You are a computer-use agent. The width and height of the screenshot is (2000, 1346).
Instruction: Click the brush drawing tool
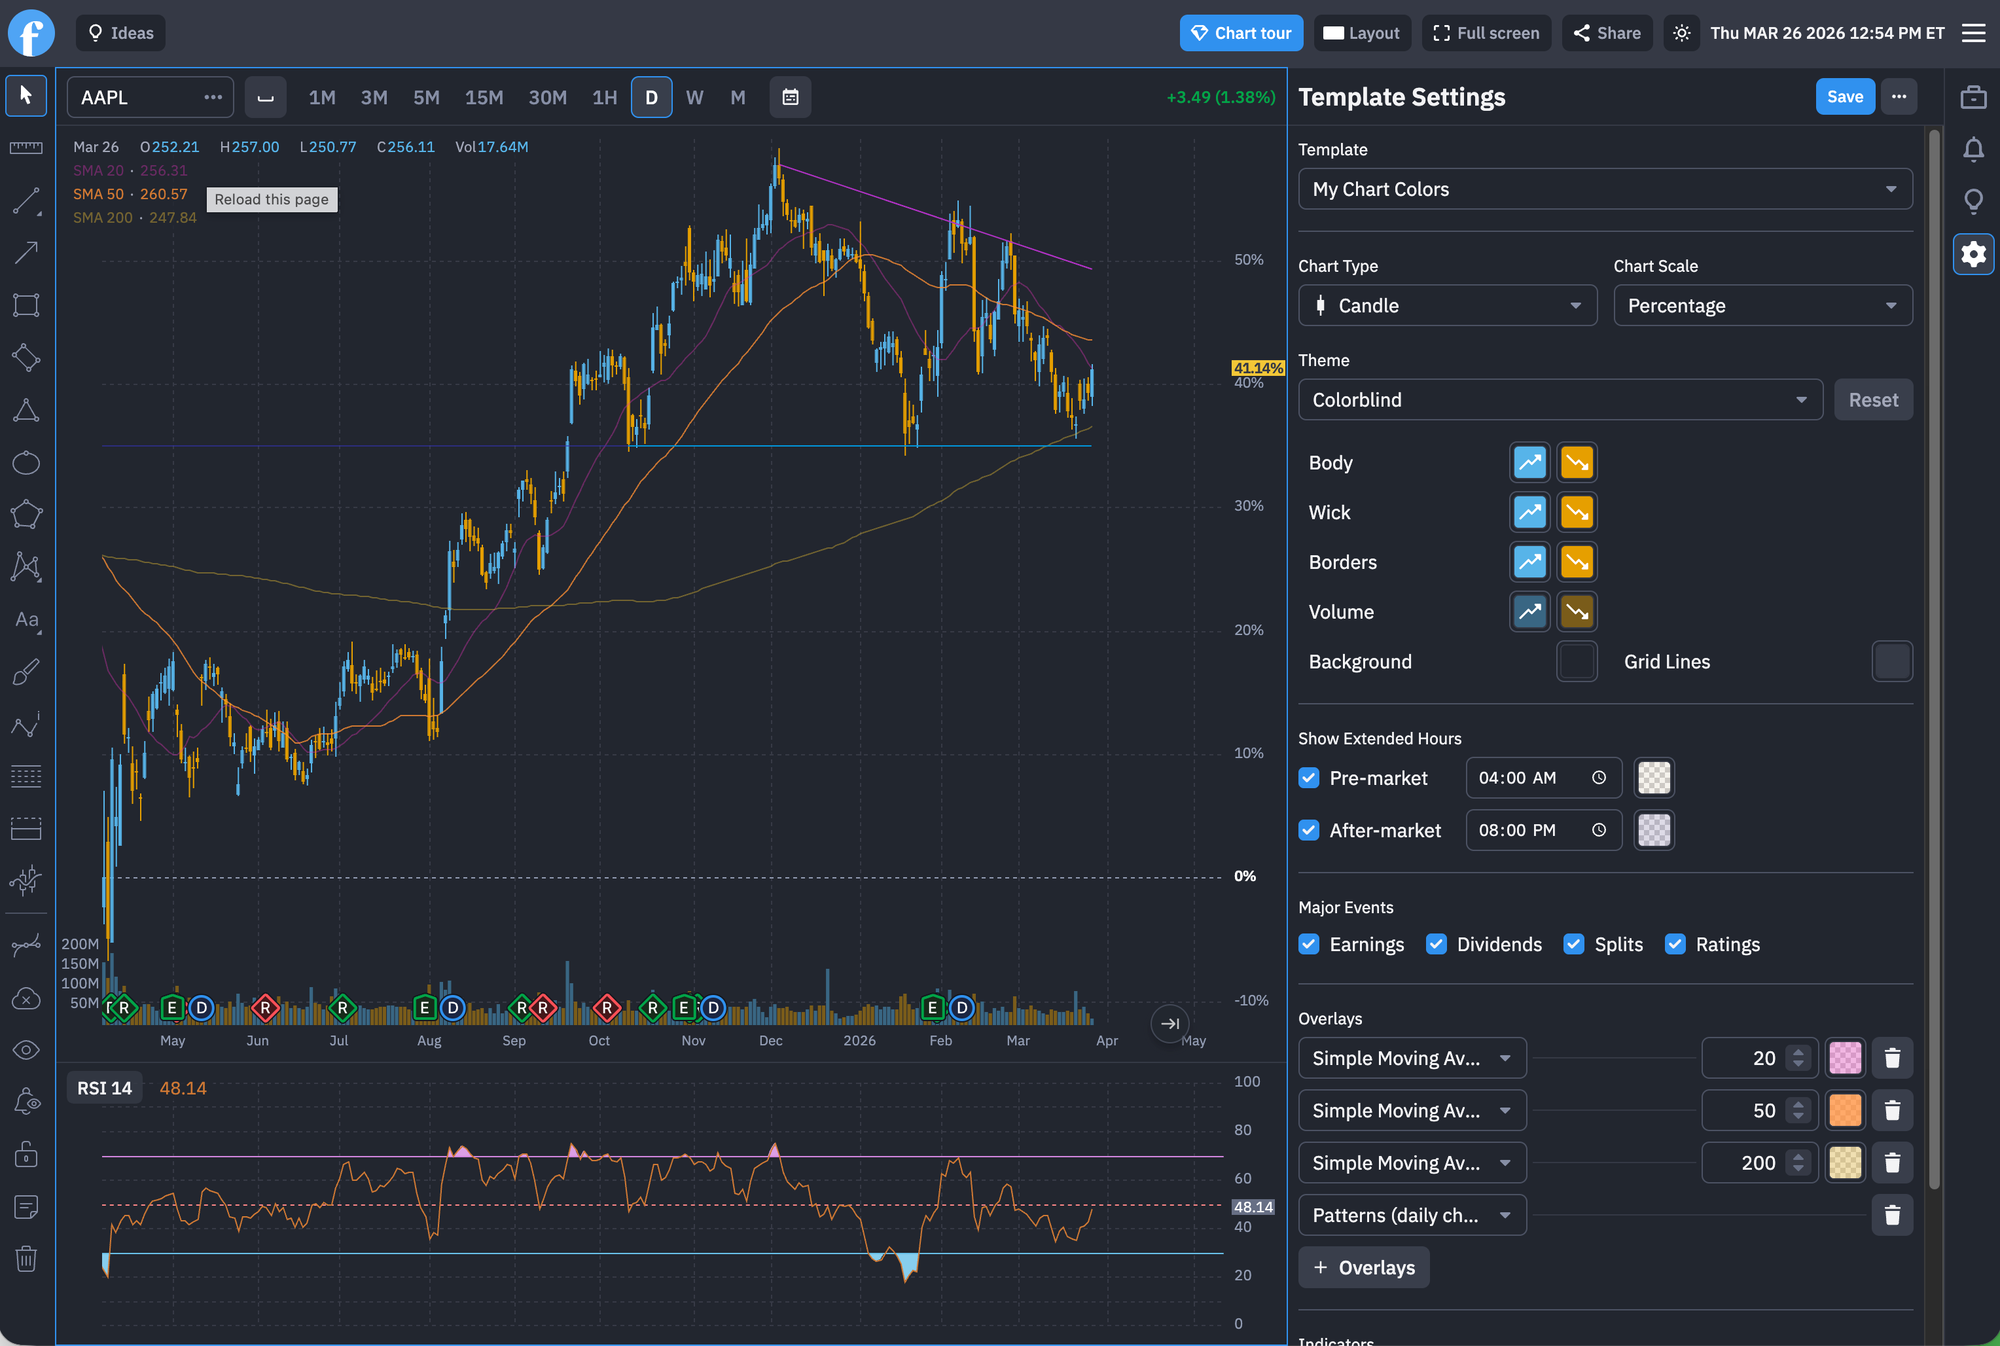click(26, 672)
